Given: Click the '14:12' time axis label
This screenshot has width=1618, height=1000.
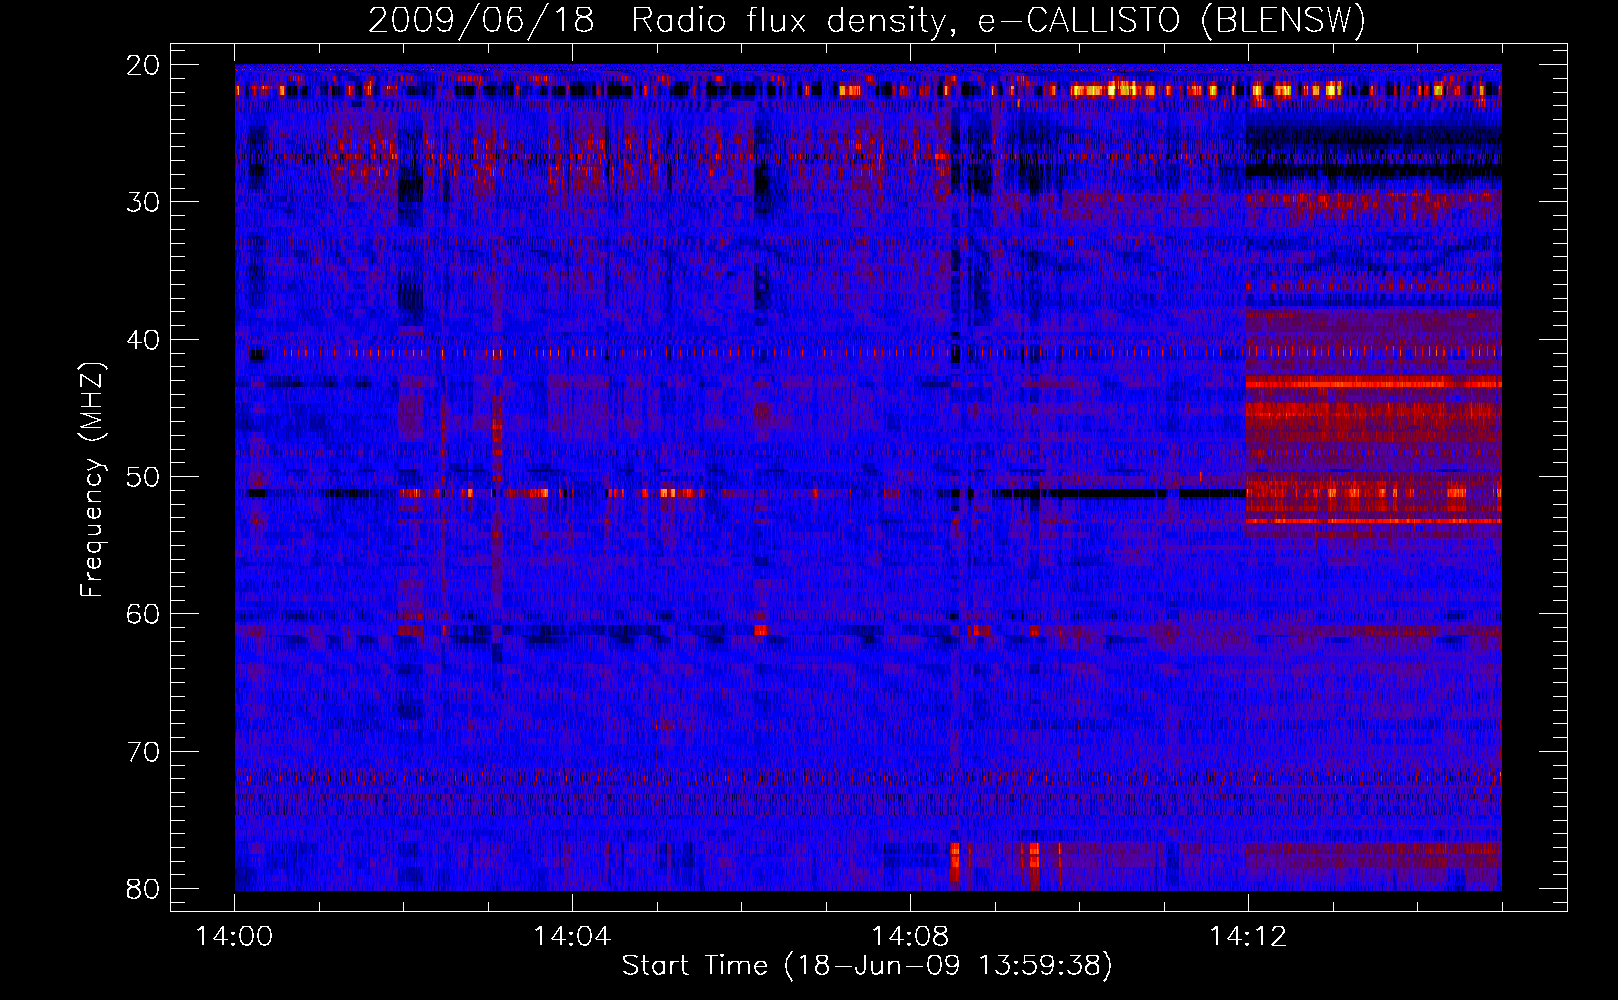Looking at the screenshot, I should (x=1247, y=937).
